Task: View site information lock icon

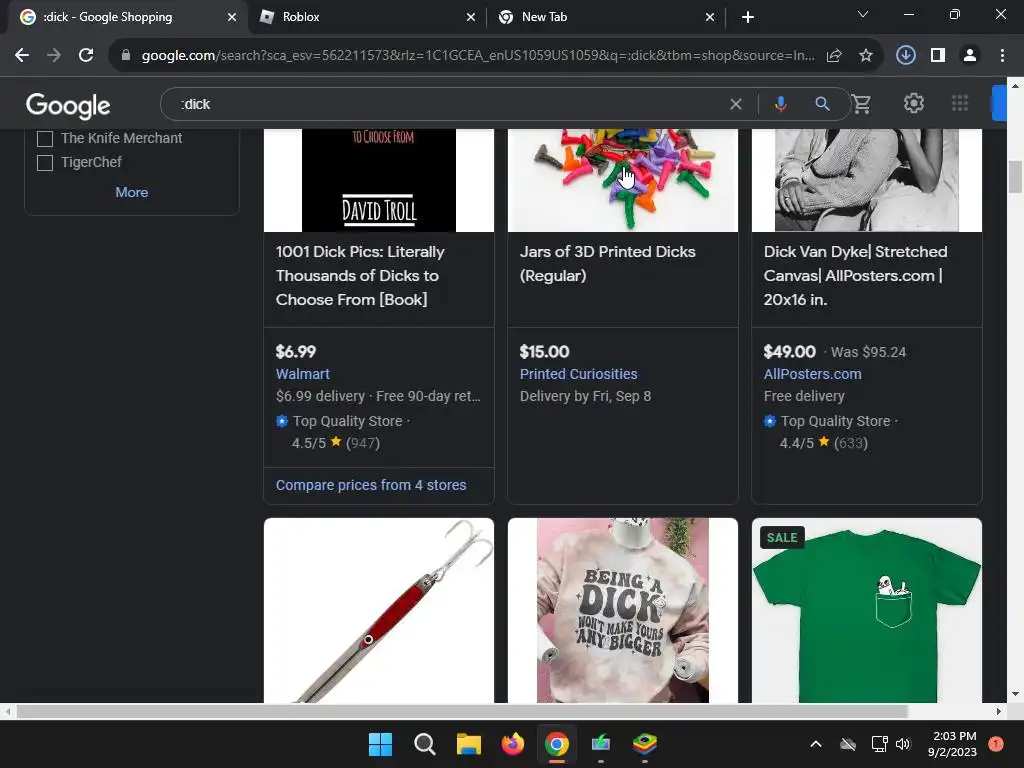Action: [x=126, y=56]
